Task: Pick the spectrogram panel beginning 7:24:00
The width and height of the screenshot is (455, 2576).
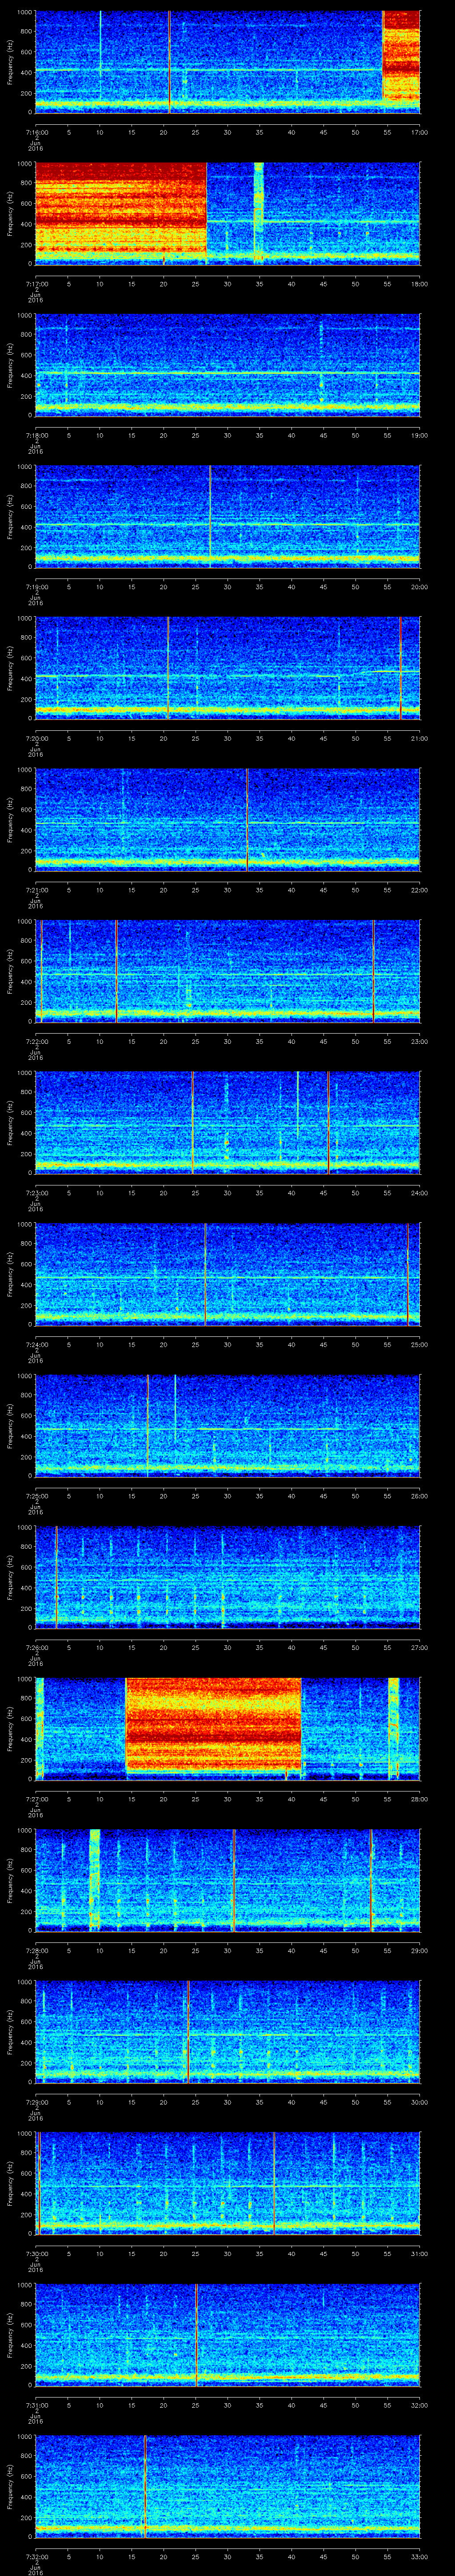Action: click(x=228, y=1274)
